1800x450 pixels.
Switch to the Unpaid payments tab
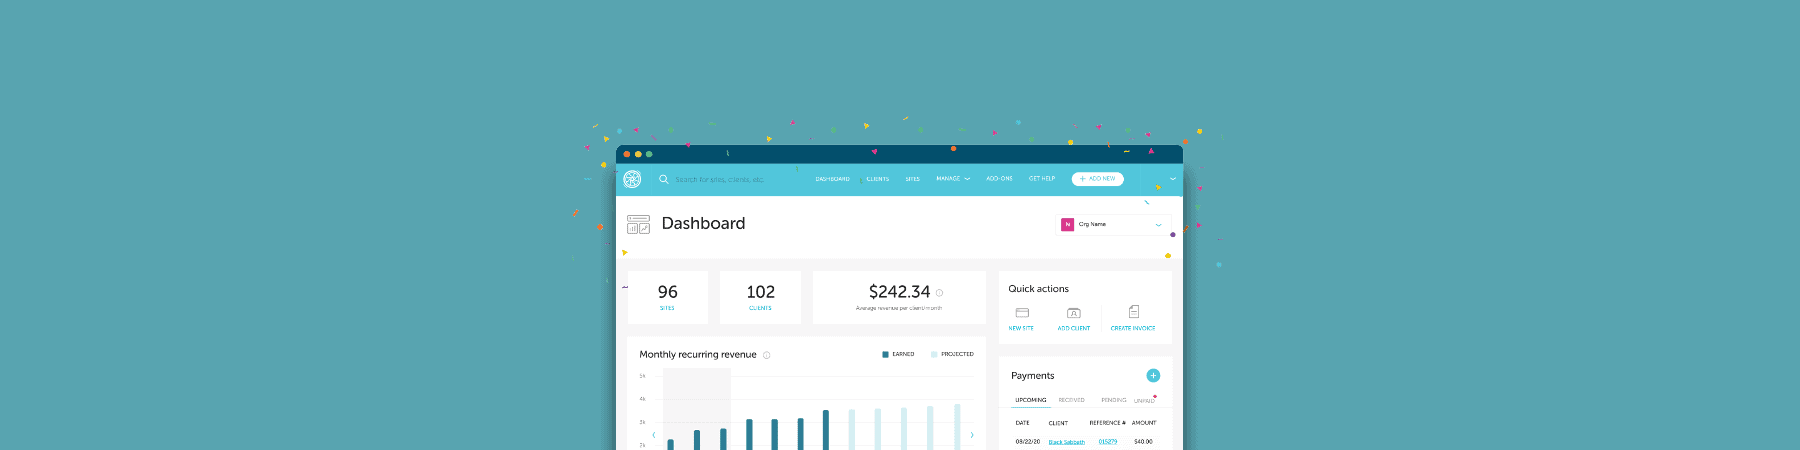(x=1144, y=401)
